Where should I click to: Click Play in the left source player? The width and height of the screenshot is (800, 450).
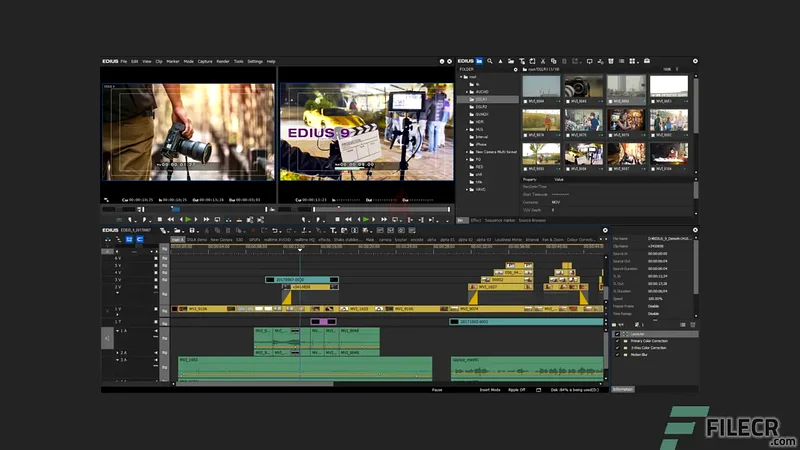click(x=188, y=219)
